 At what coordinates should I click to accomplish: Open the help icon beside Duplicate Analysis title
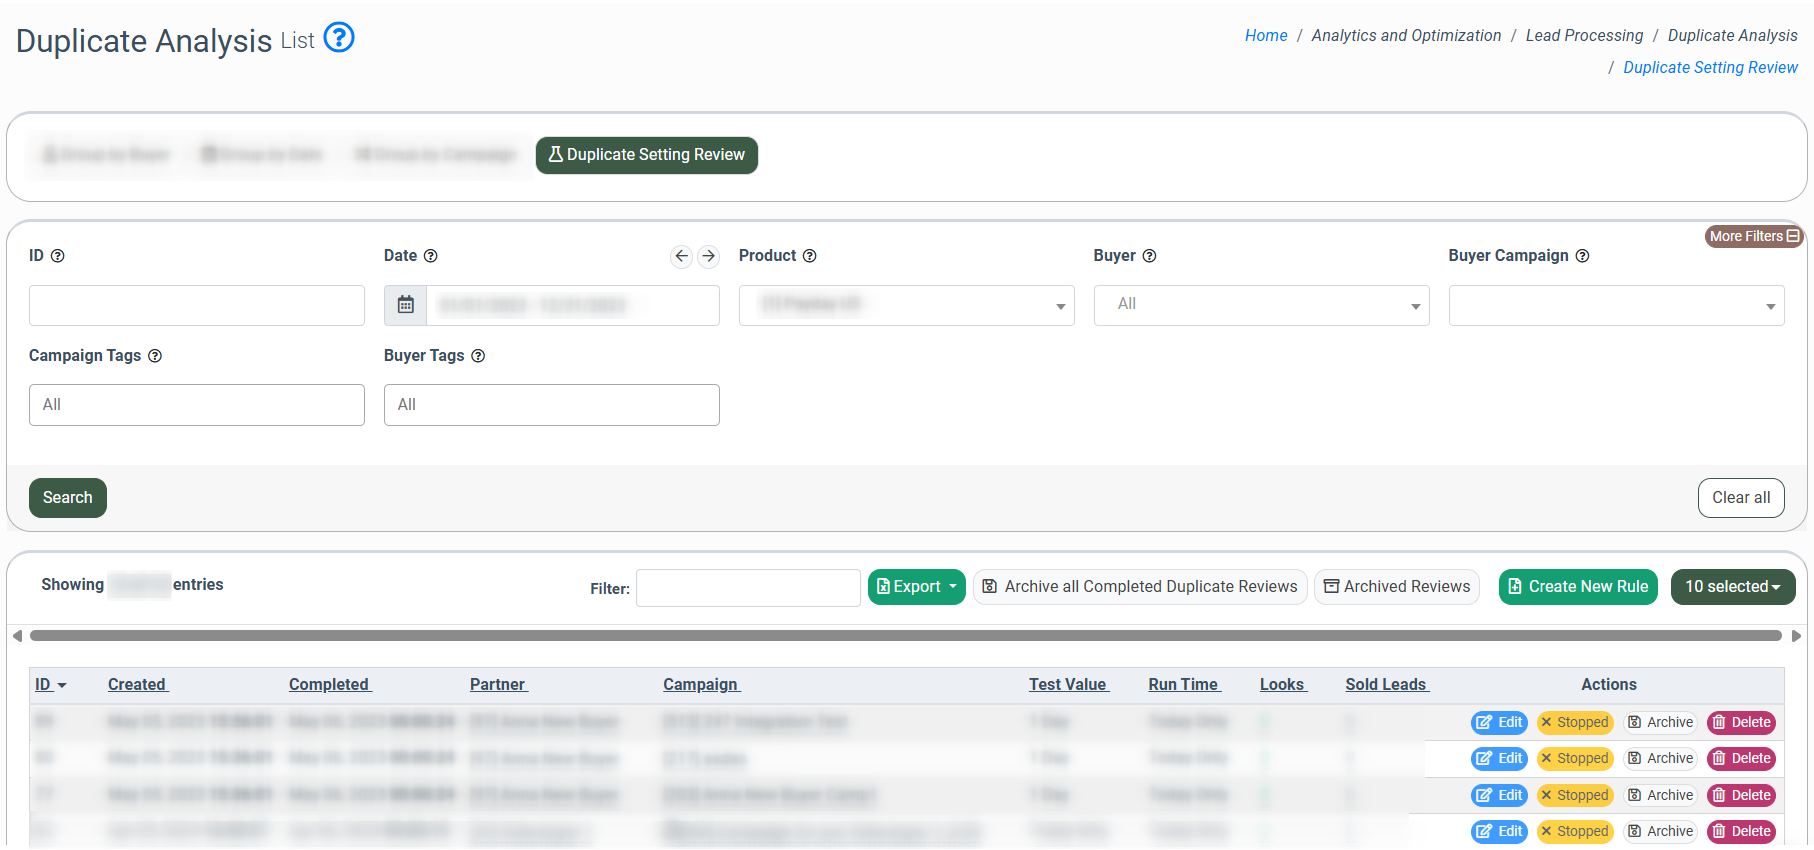click(x=339, y=38)
